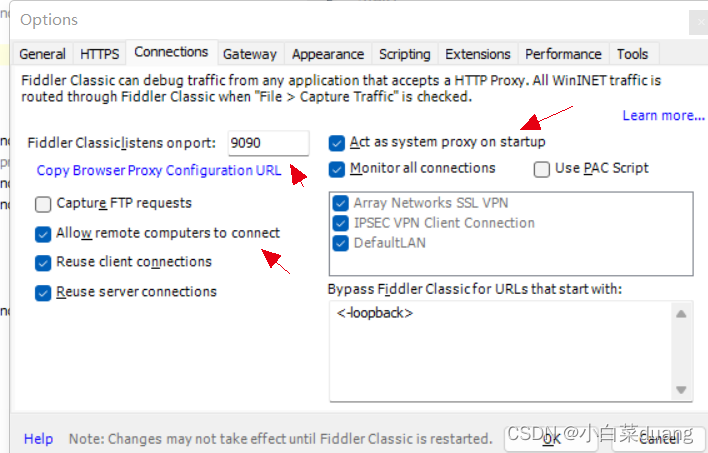Toggle DefaultLAN connection checkbox
This screenshot has width=708, height=453.
(340, 243)
